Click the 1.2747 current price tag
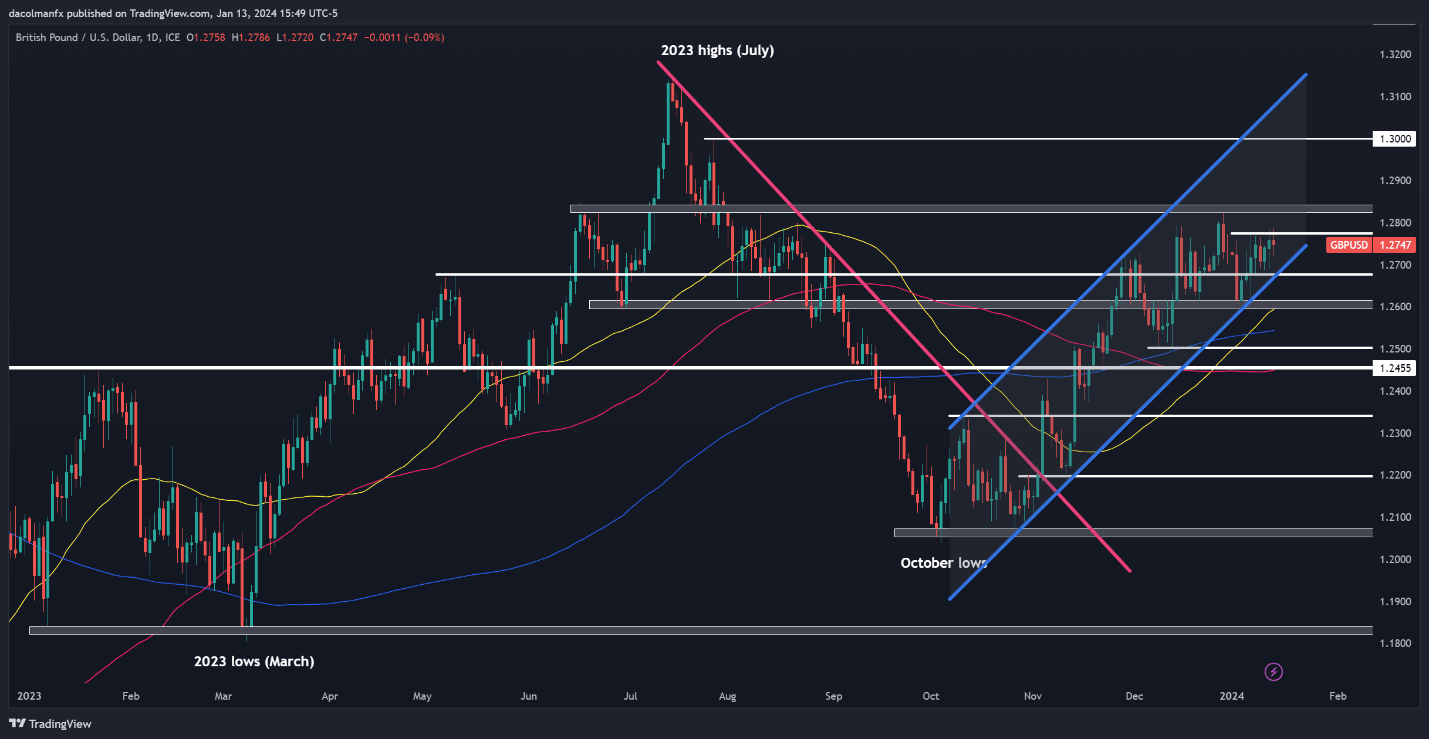 pyautogui.click(x=1395, y=245)
